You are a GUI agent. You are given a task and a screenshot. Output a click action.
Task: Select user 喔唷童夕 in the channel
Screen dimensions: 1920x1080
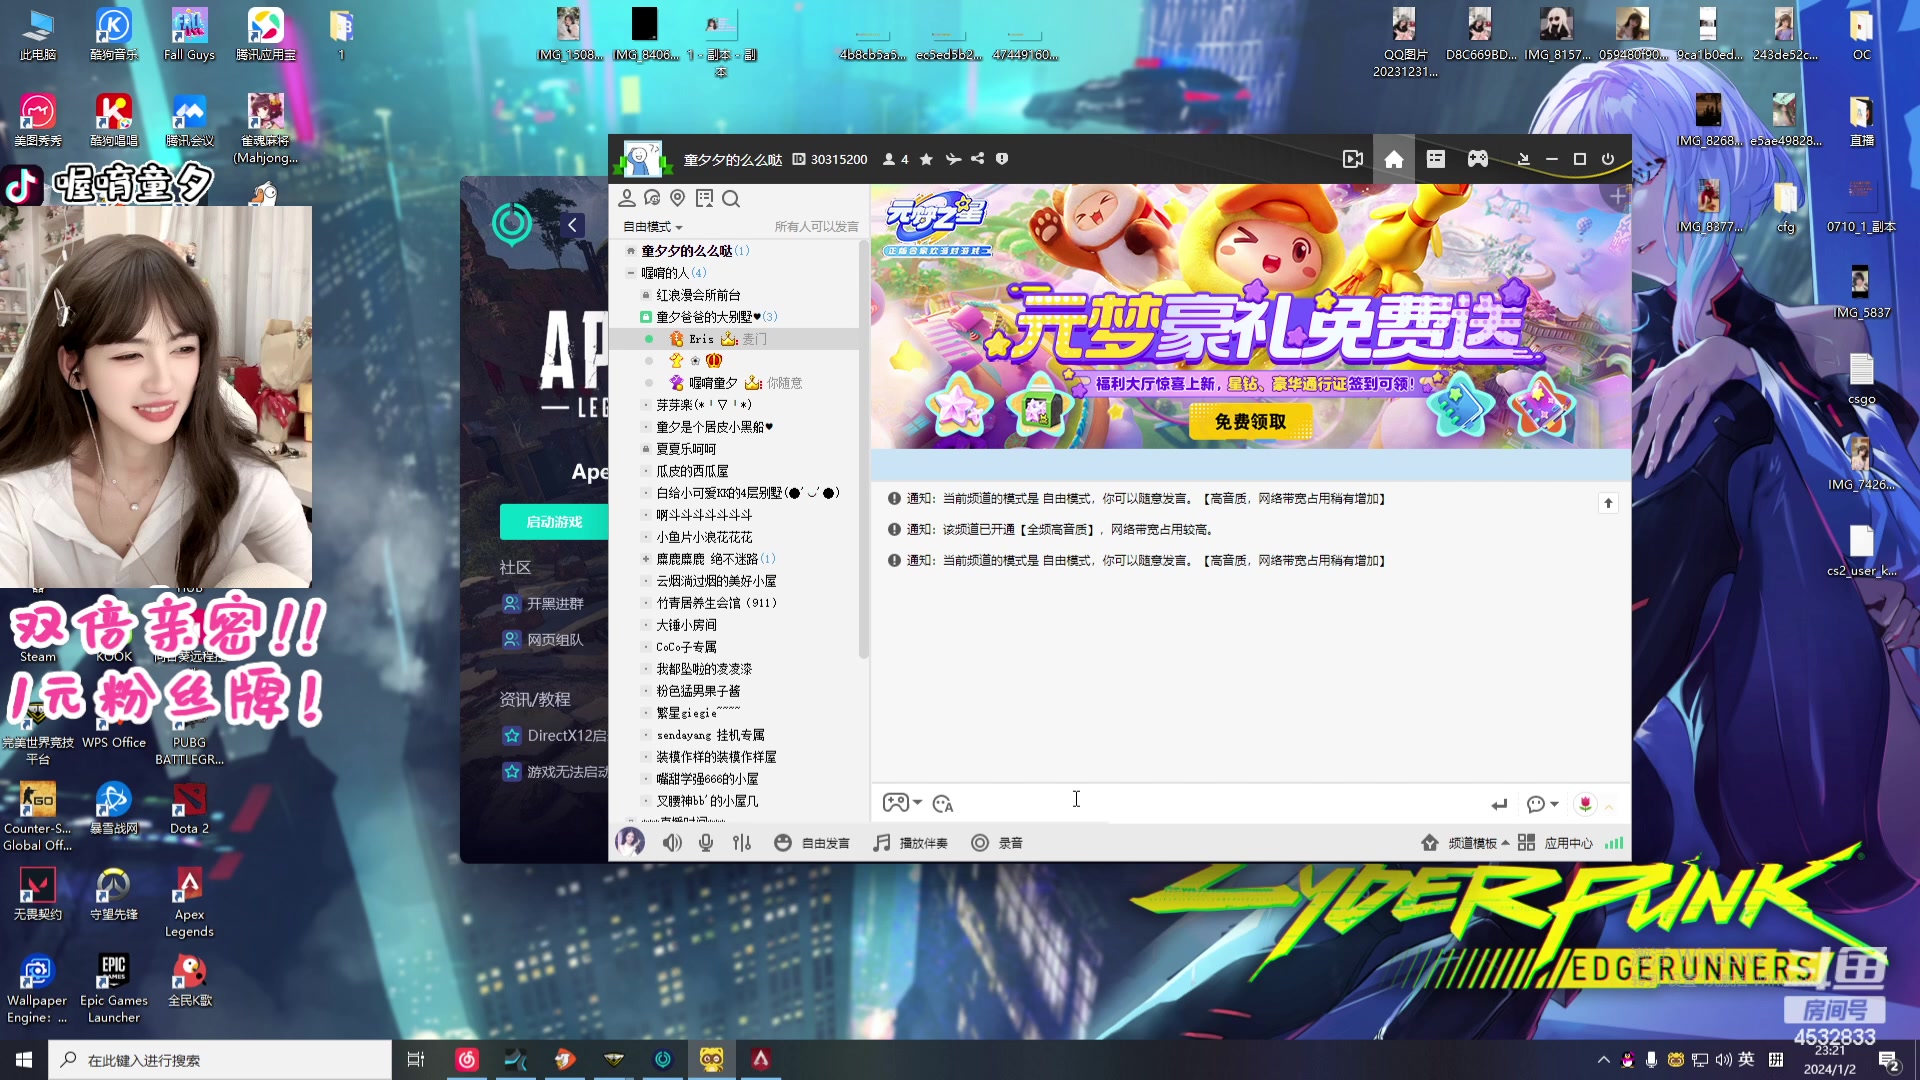pyautogui.click(x=713, y=383)
